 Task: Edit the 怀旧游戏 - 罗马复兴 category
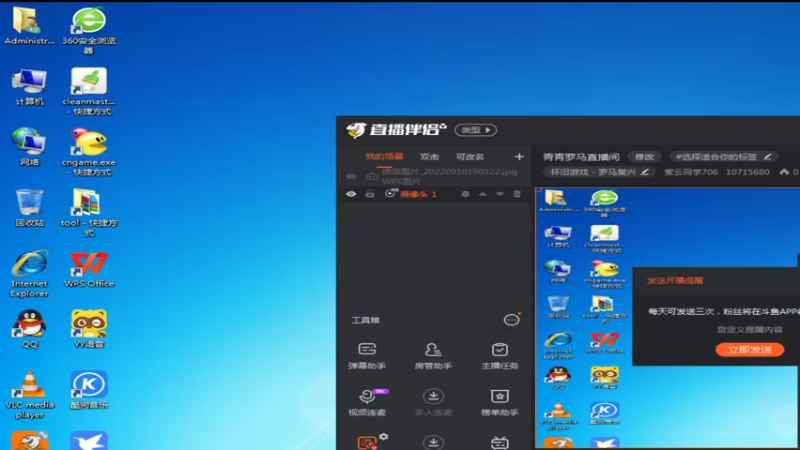(645, 172)
